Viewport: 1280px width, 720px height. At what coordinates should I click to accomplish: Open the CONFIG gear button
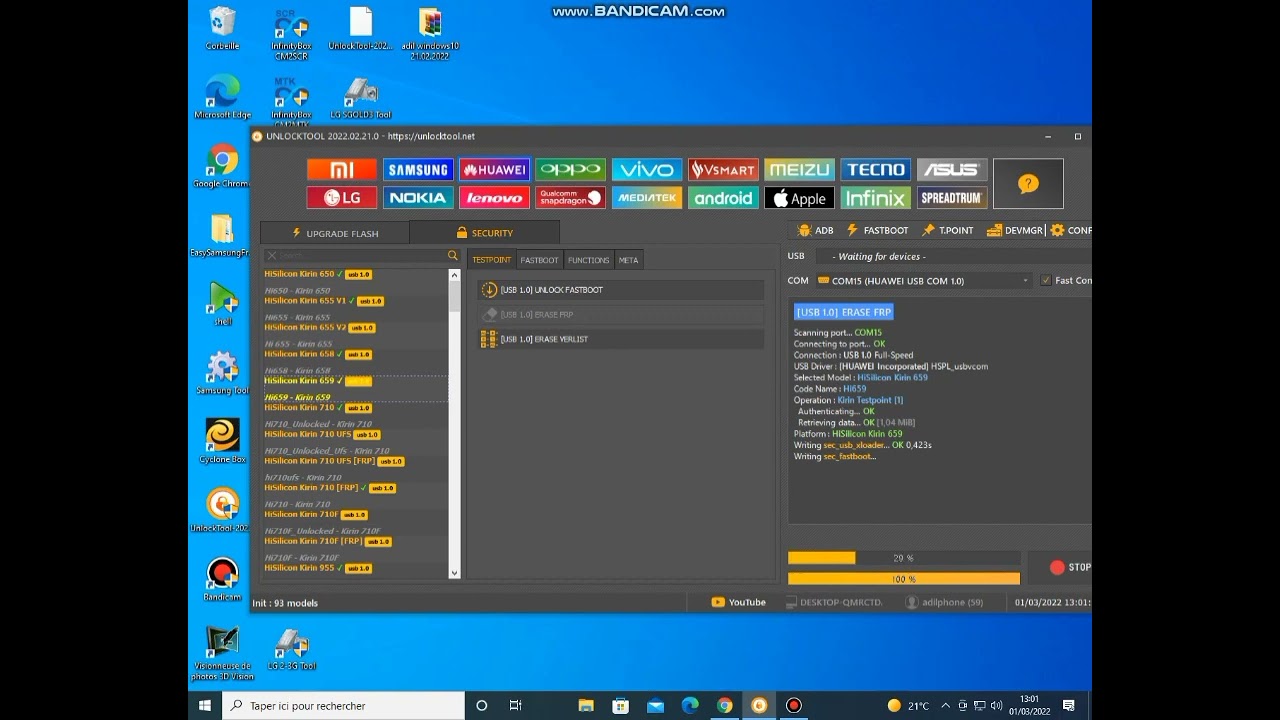[1070, 230]
